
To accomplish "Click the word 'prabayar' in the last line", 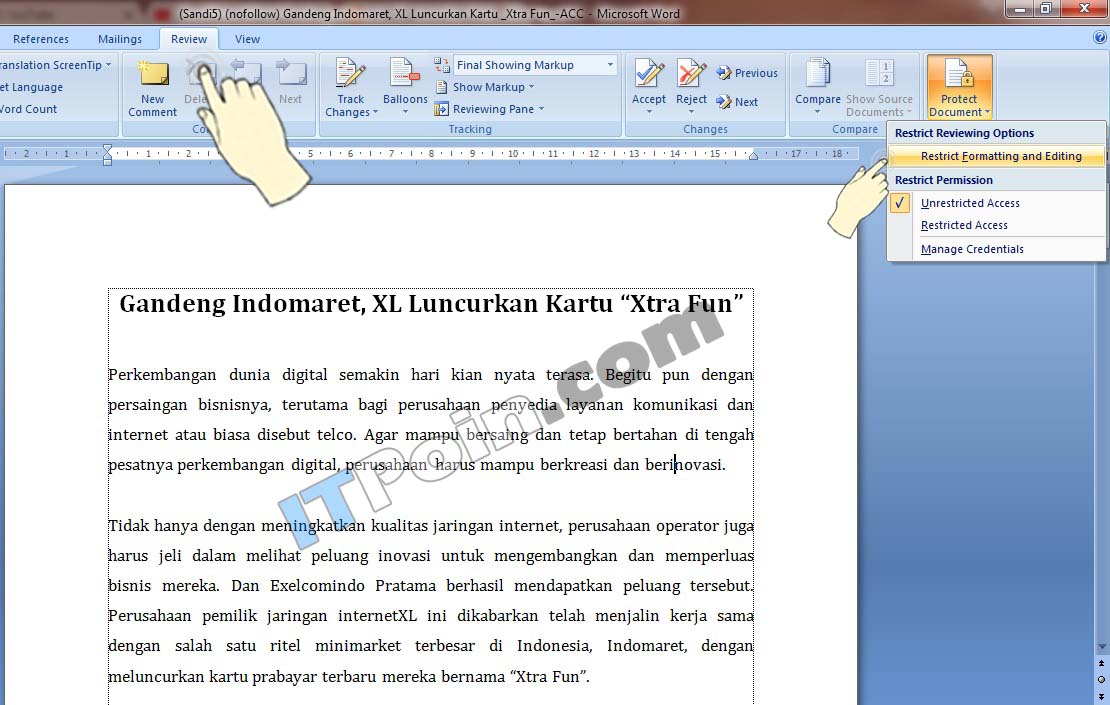I will pyautogui.click(x=284, y=677).
